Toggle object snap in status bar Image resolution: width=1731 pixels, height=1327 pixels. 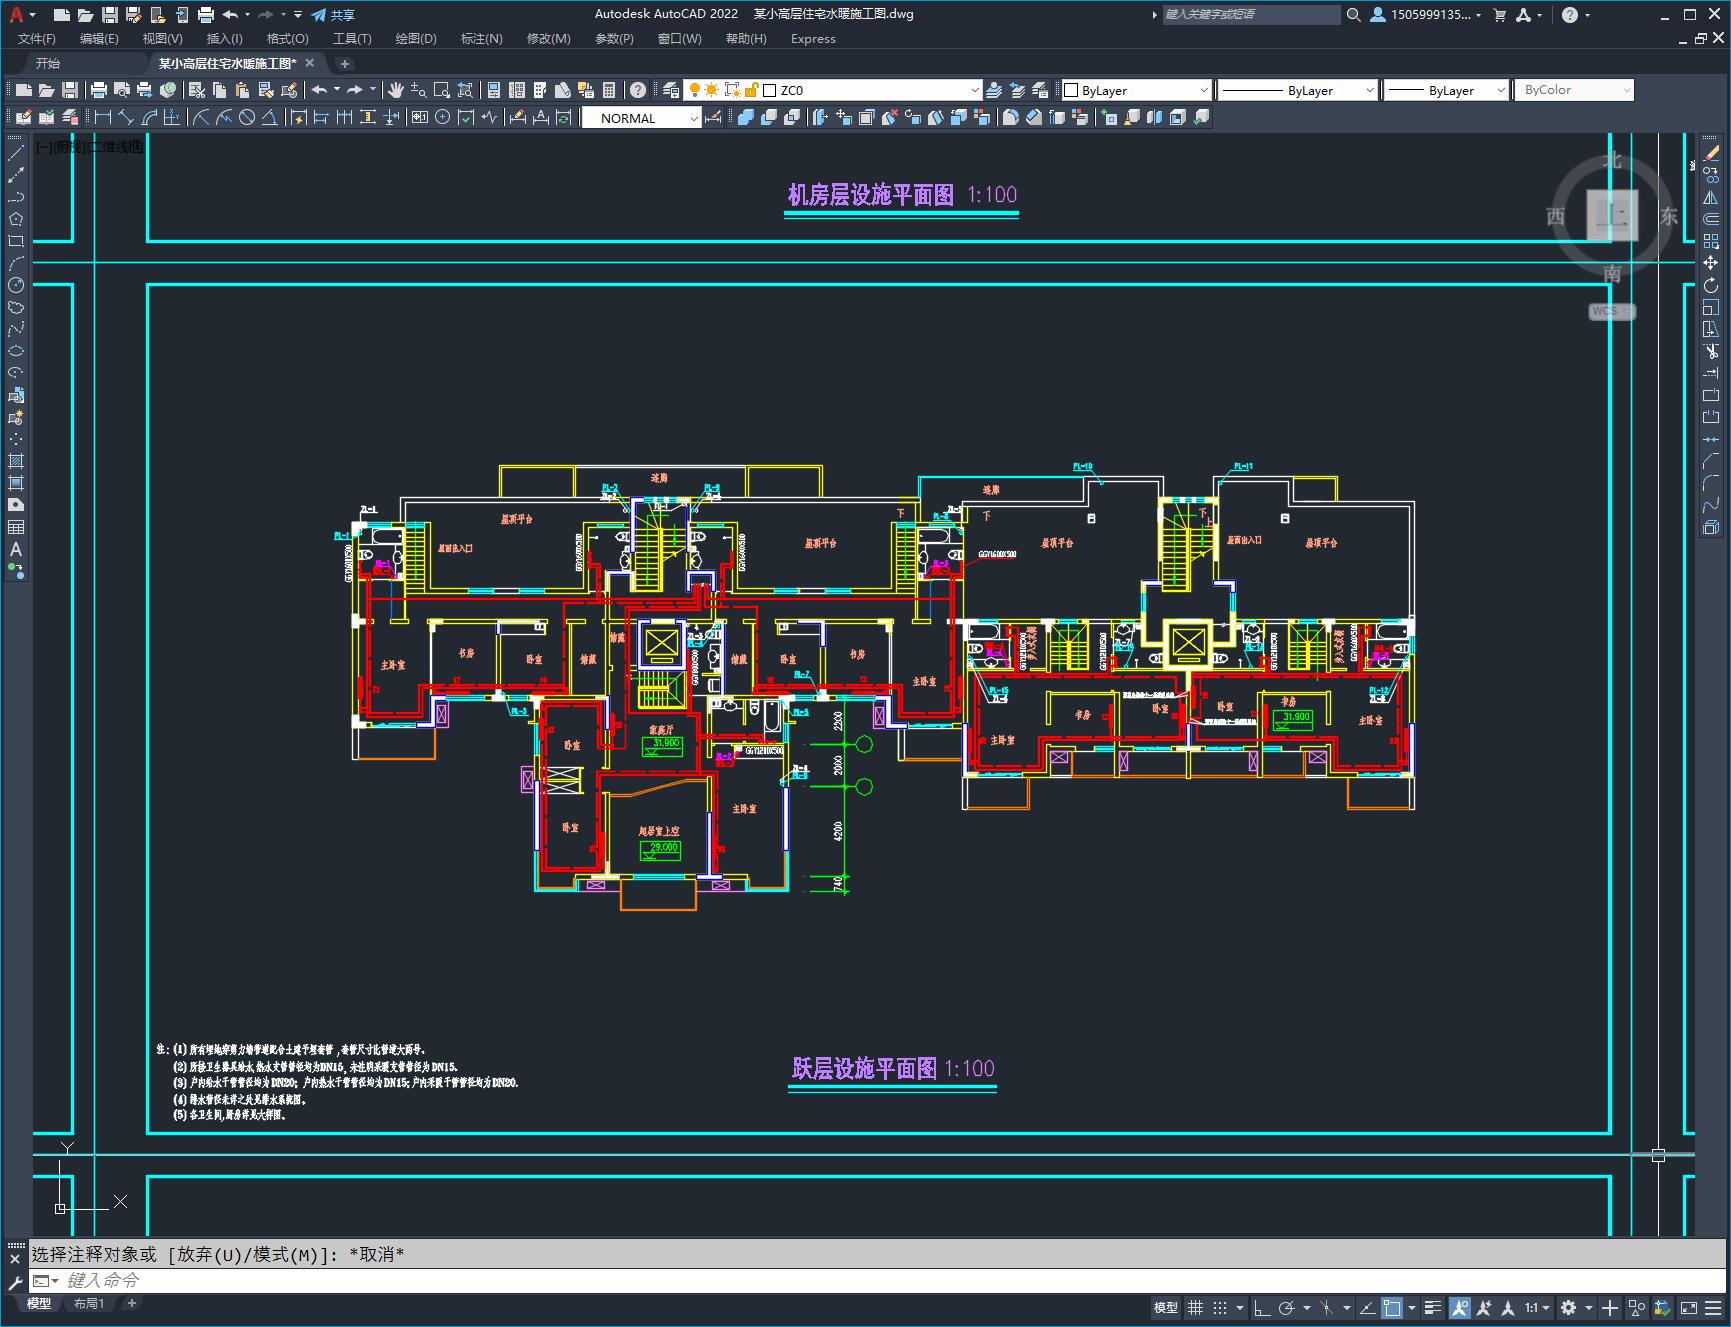1392,1308
